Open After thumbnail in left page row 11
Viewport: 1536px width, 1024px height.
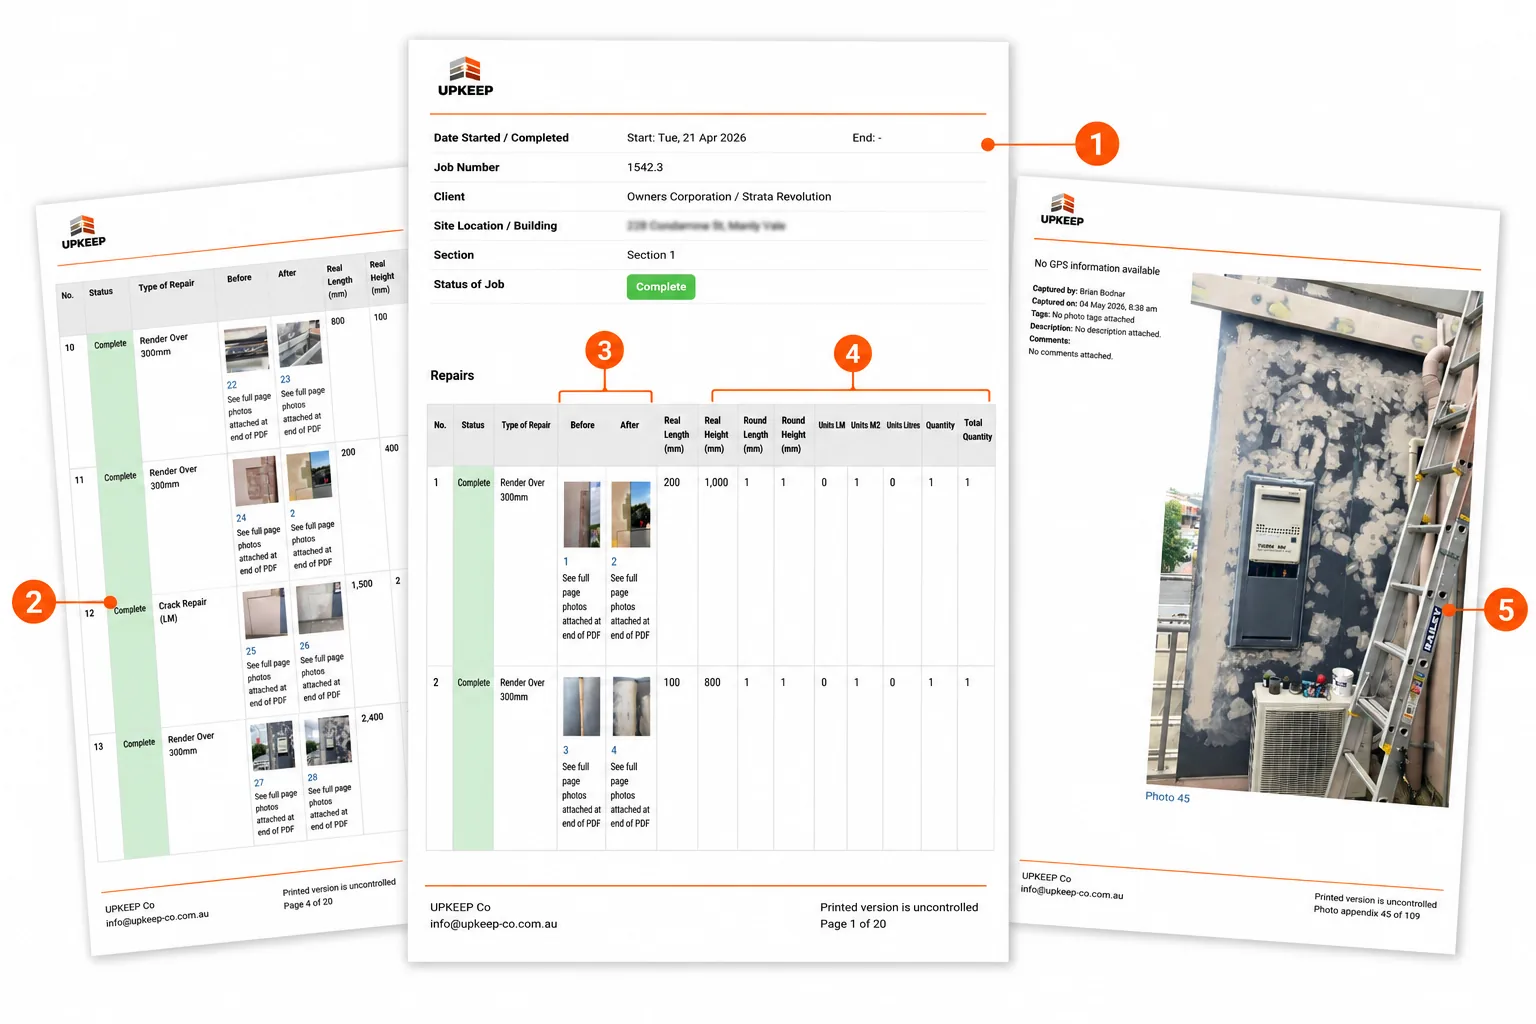click(309, 476)
